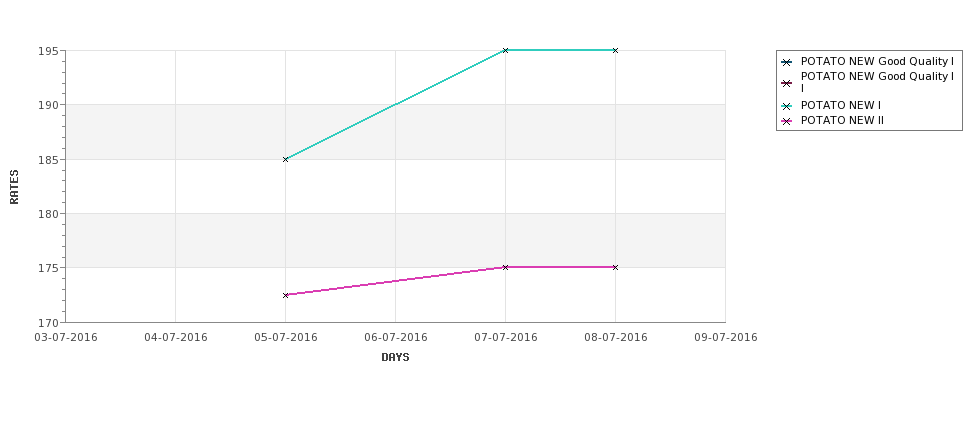Click magenta data point at 08-07-2016
This screenshot has width=975, height=429.
pyautogui.click(x=615, y=267)
